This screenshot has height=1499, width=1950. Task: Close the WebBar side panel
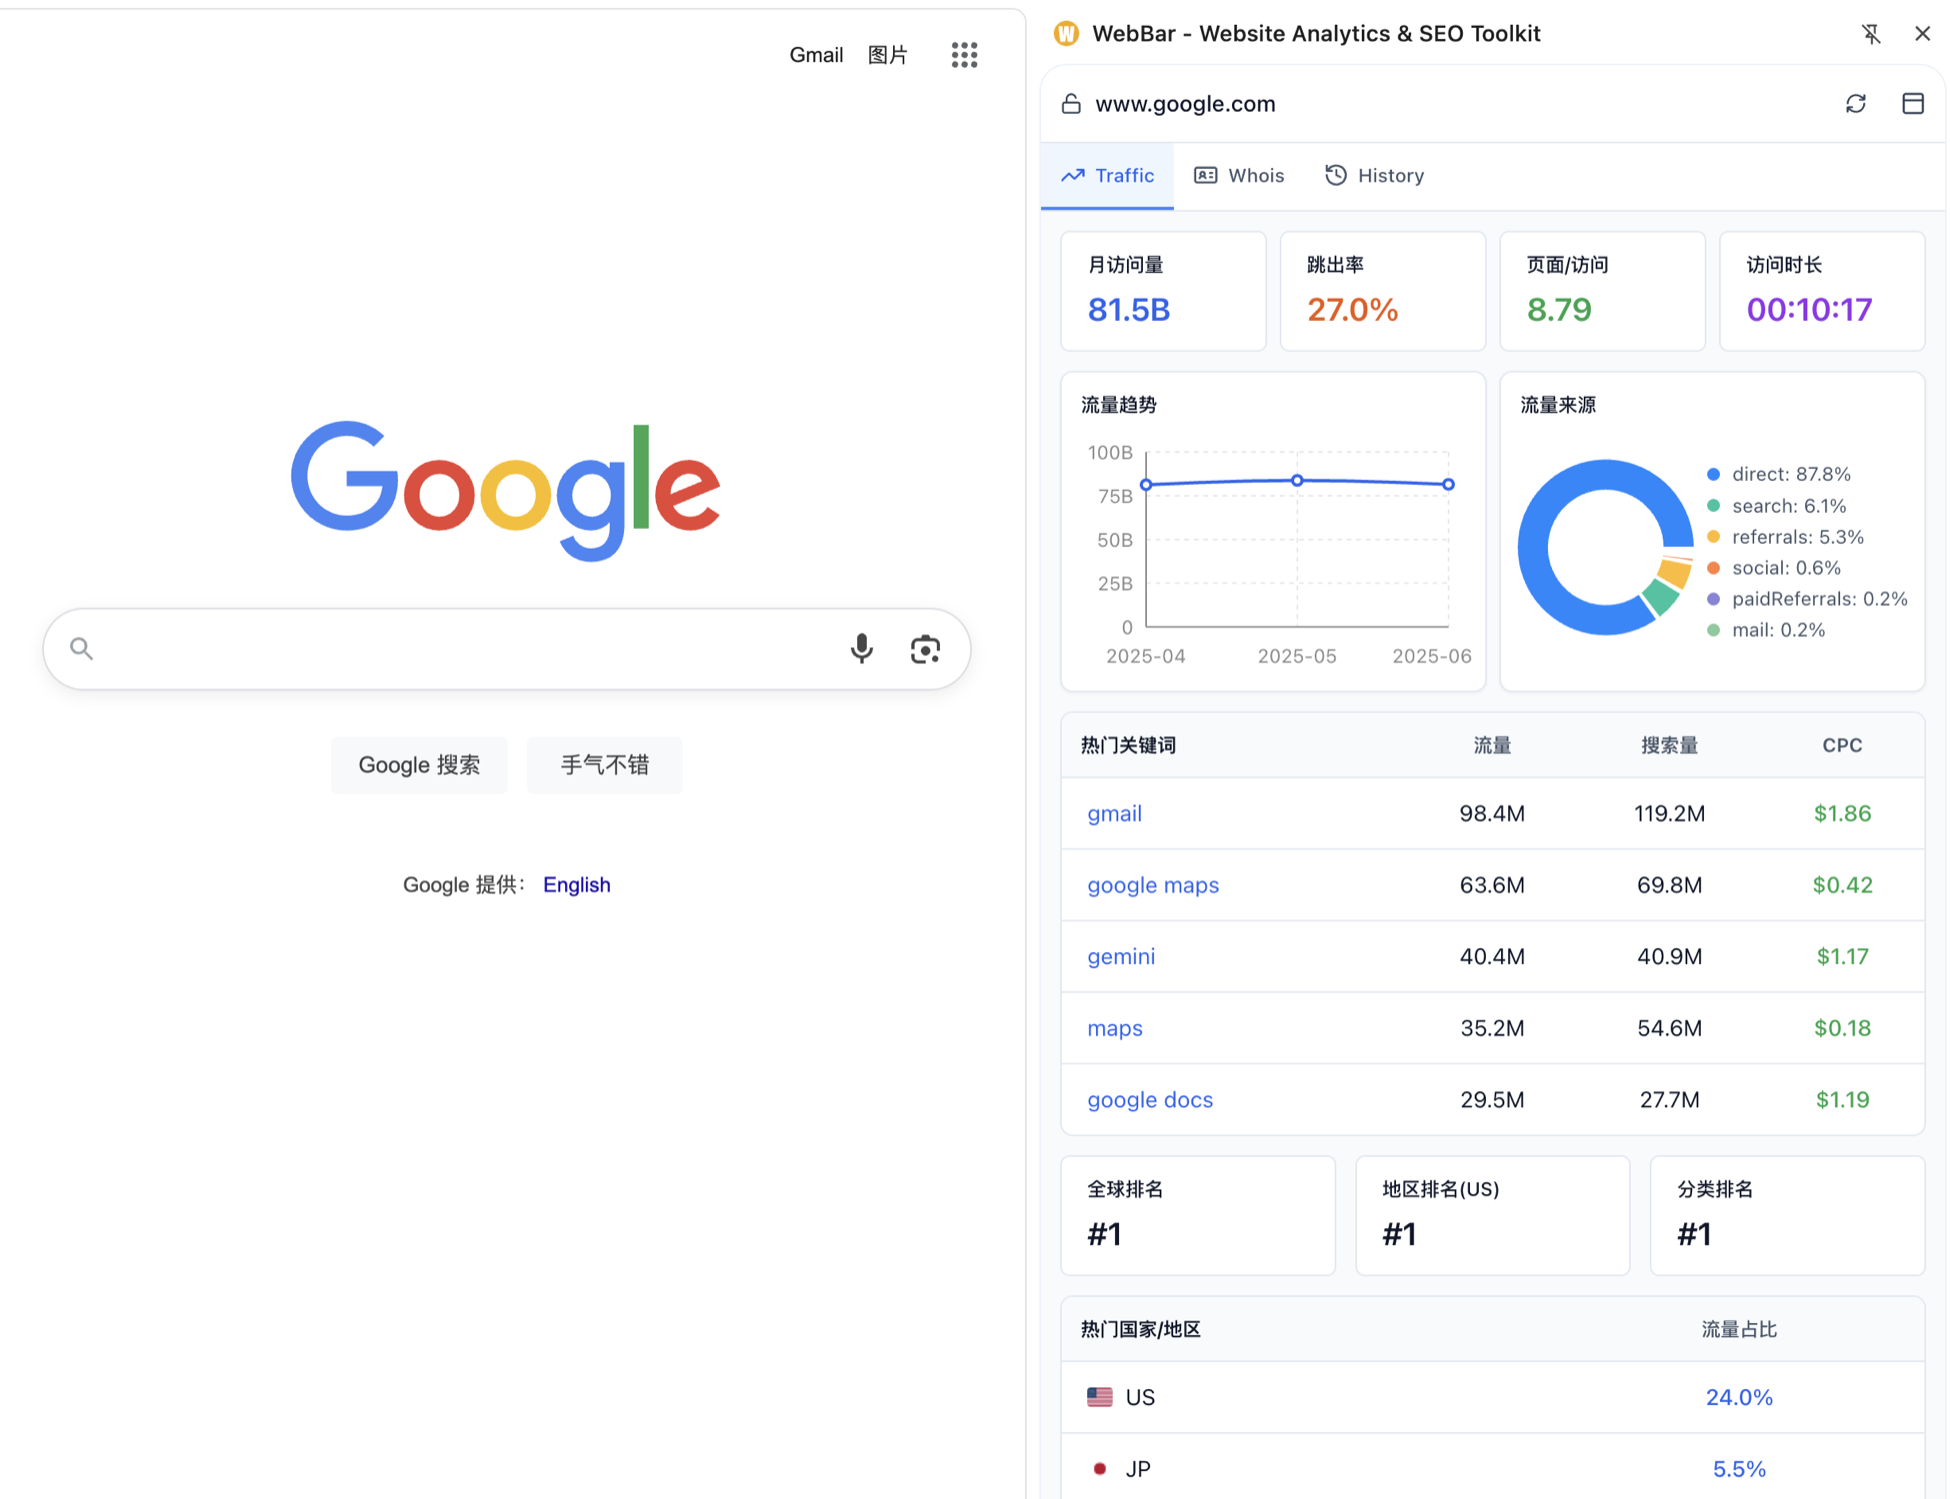(1922, 34)
